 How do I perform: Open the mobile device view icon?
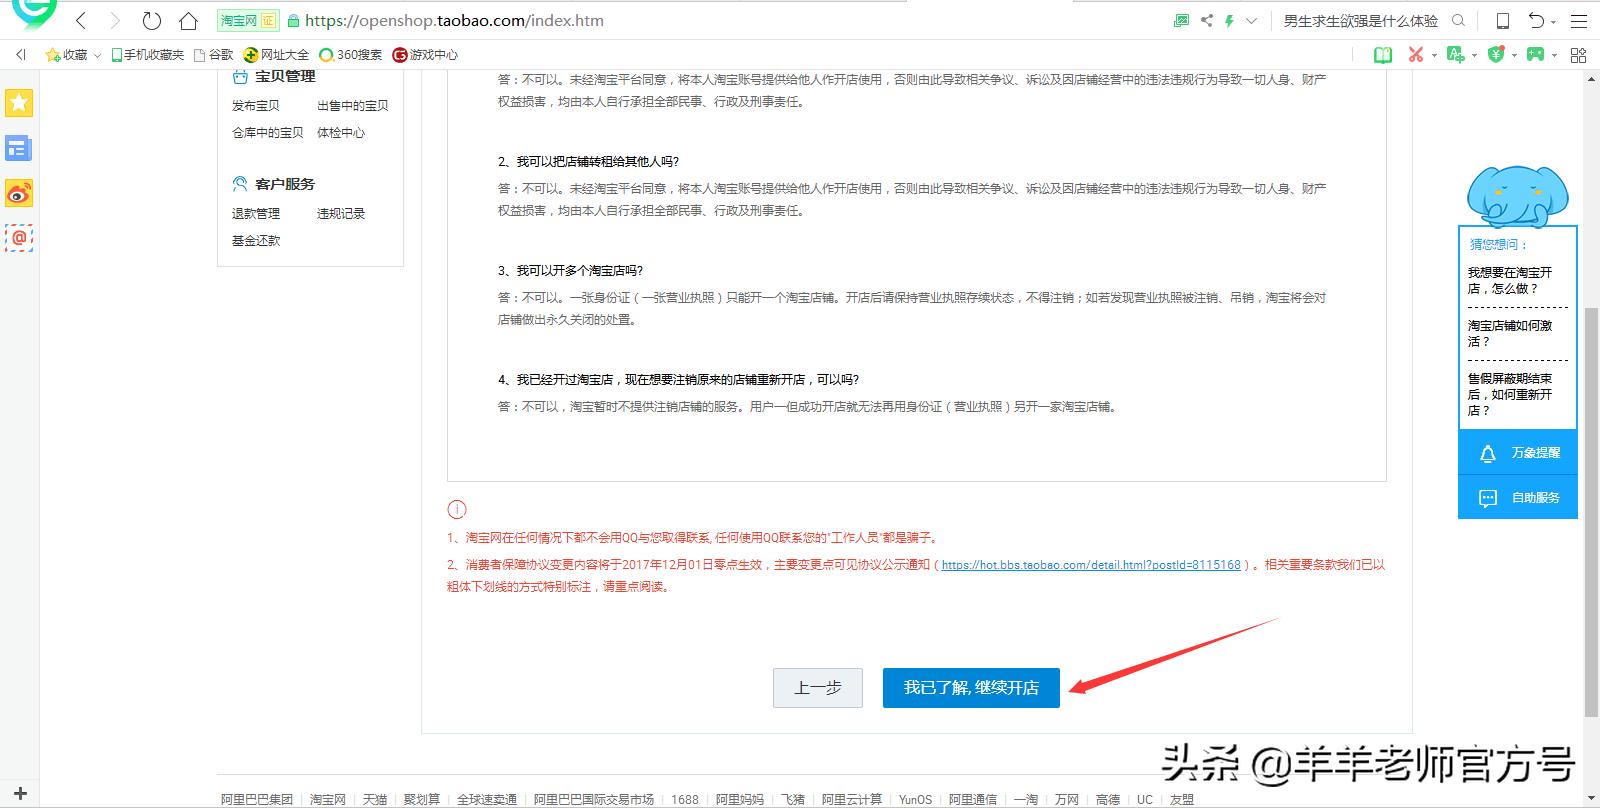[1502, 20]
